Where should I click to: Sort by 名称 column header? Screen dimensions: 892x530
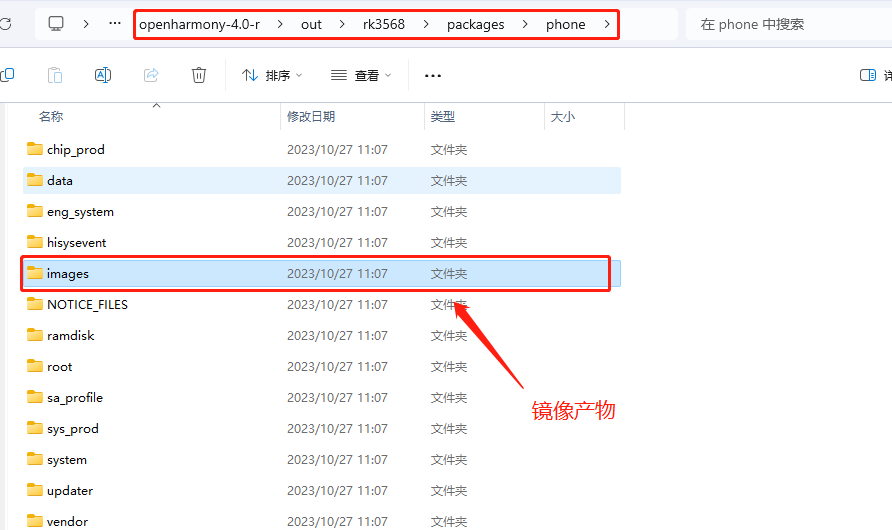pos(51,117)
